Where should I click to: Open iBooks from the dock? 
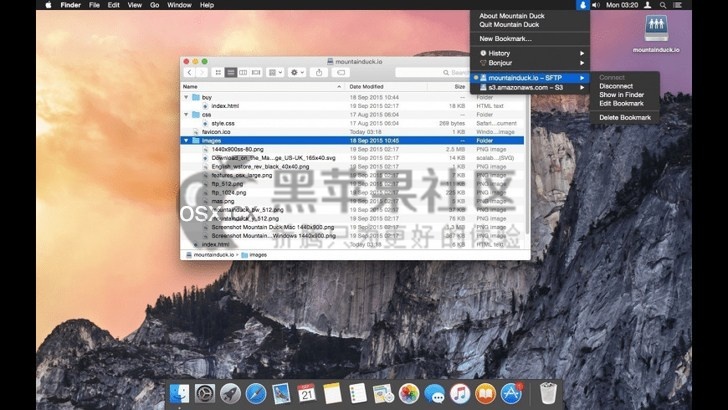486,394
